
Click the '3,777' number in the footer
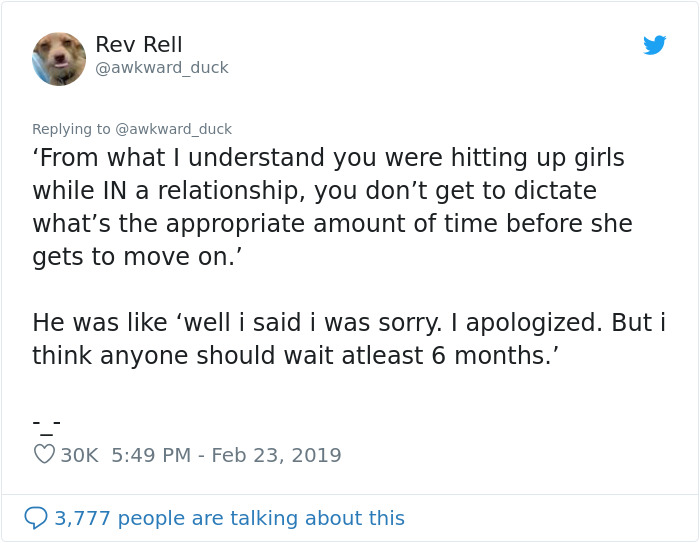(x=81, y=518)
